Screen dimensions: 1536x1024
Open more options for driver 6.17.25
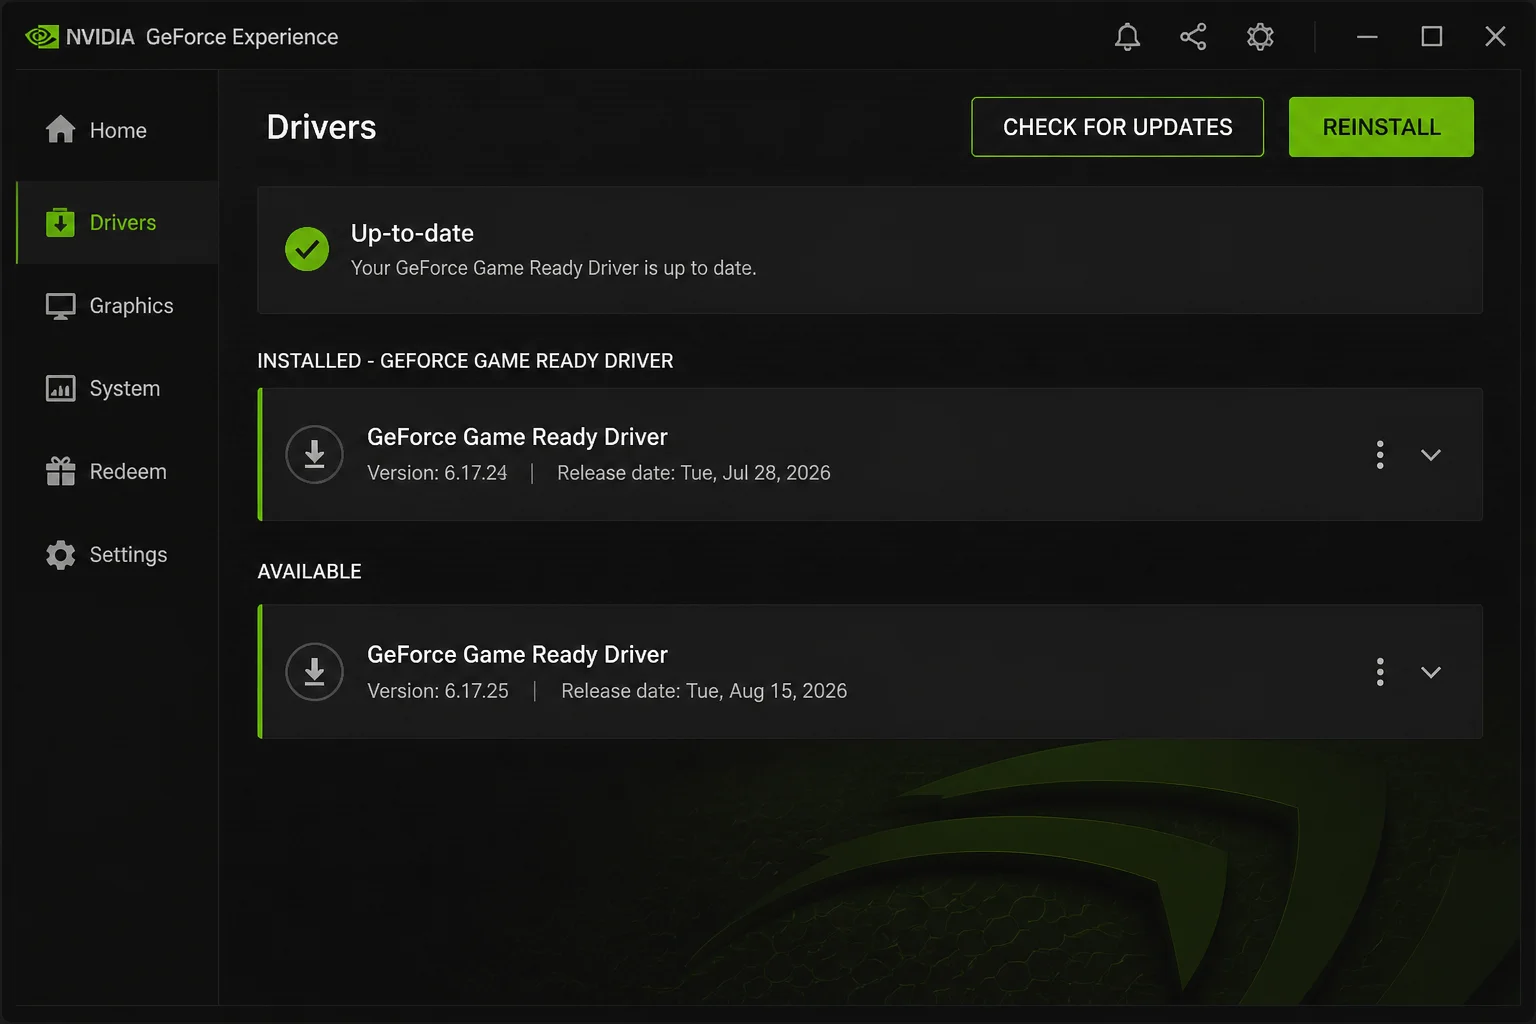click(x=1380, y=671)
